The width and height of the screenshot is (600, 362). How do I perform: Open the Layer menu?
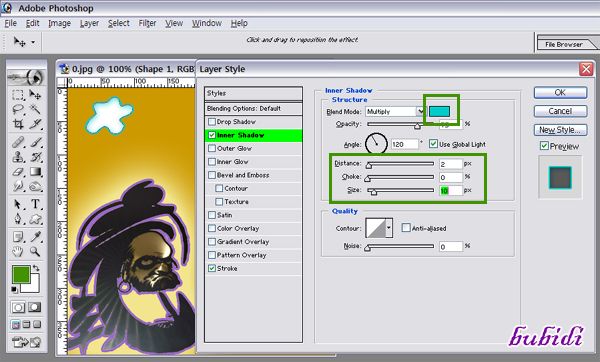pos(89,23)
